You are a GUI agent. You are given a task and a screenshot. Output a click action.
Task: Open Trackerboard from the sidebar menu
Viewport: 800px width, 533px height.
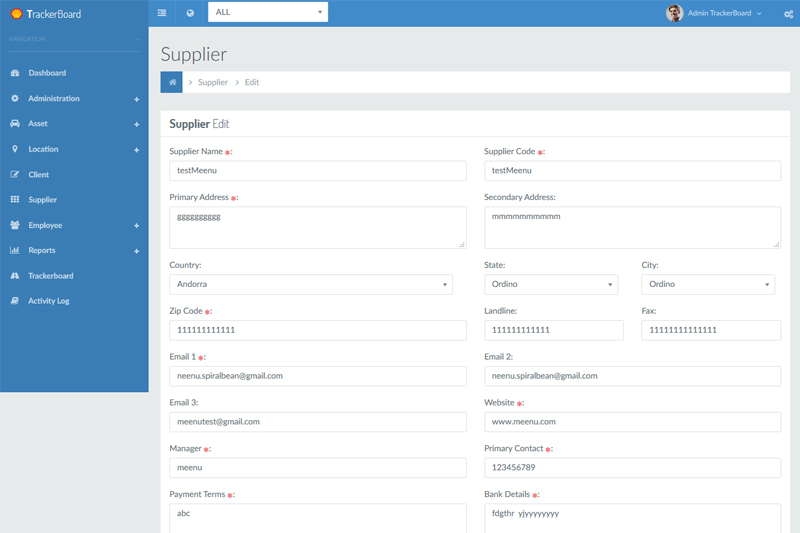click(50, 276)
